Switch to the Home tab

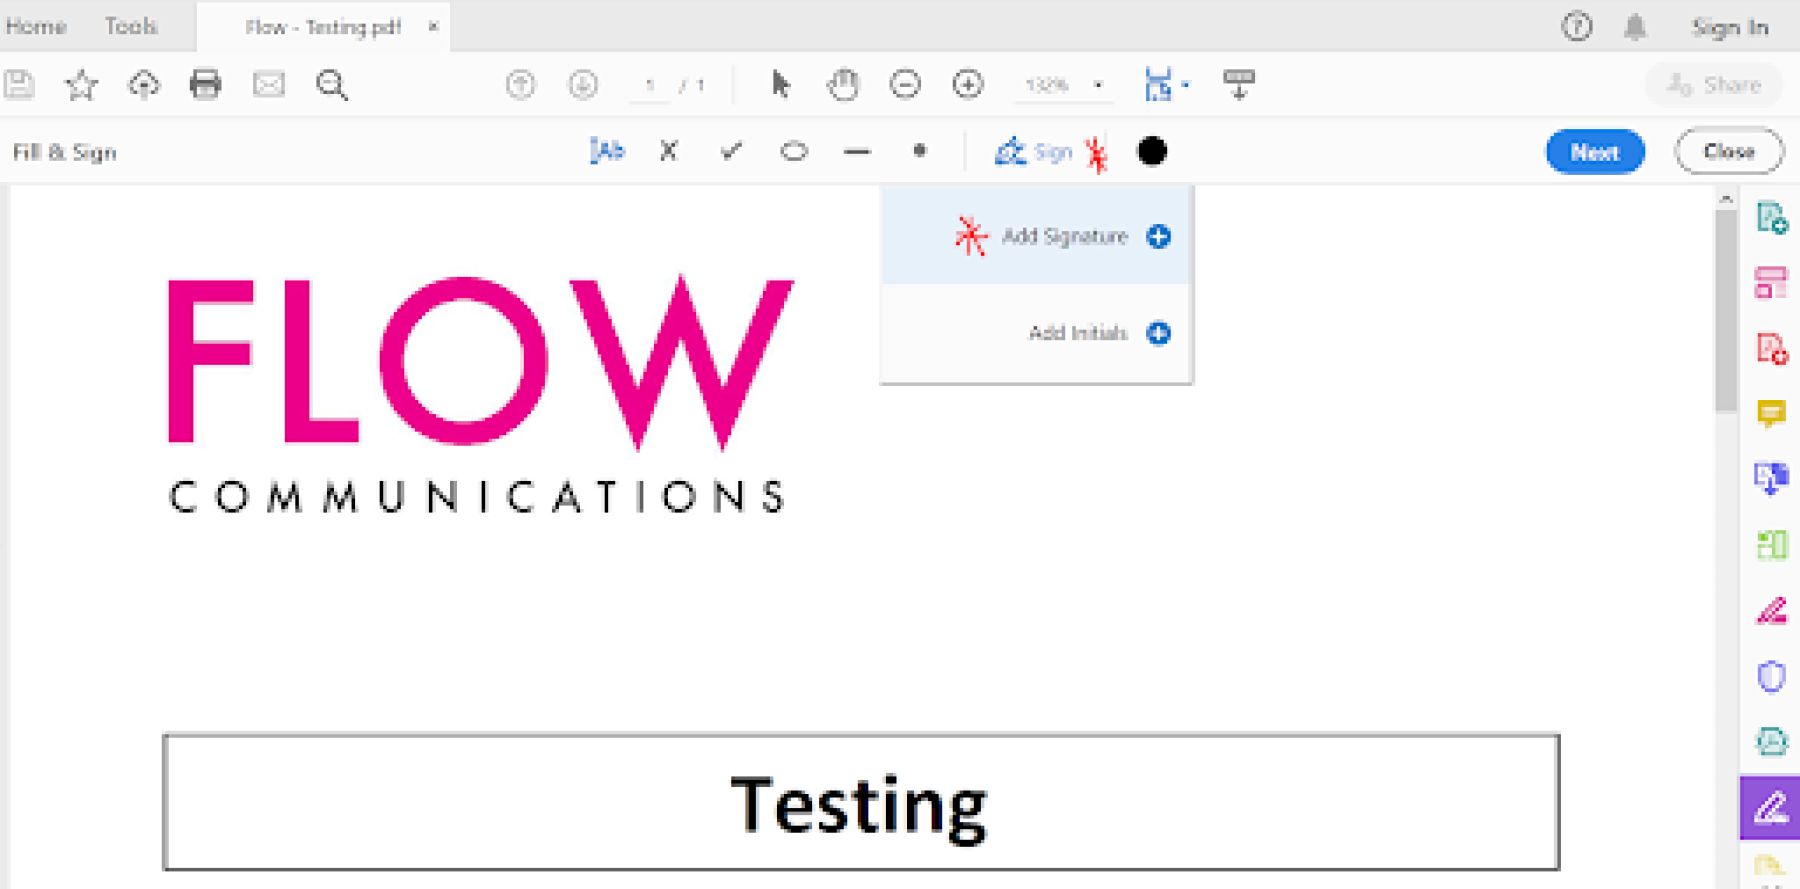[36, 27]
